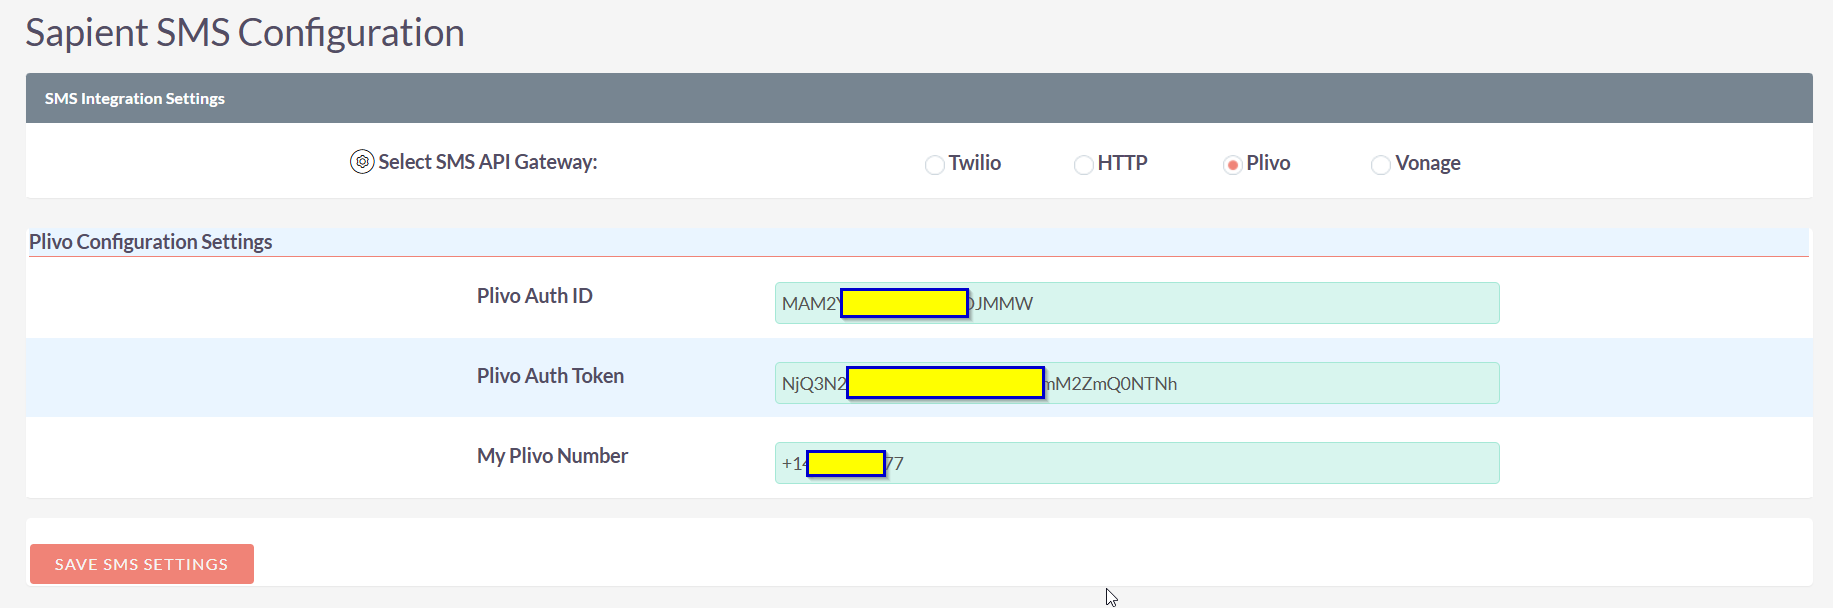The width and height of the screenshot is (1833, 608).
Task: Click the Plivo Auth Token label
Action: (551, 376)
